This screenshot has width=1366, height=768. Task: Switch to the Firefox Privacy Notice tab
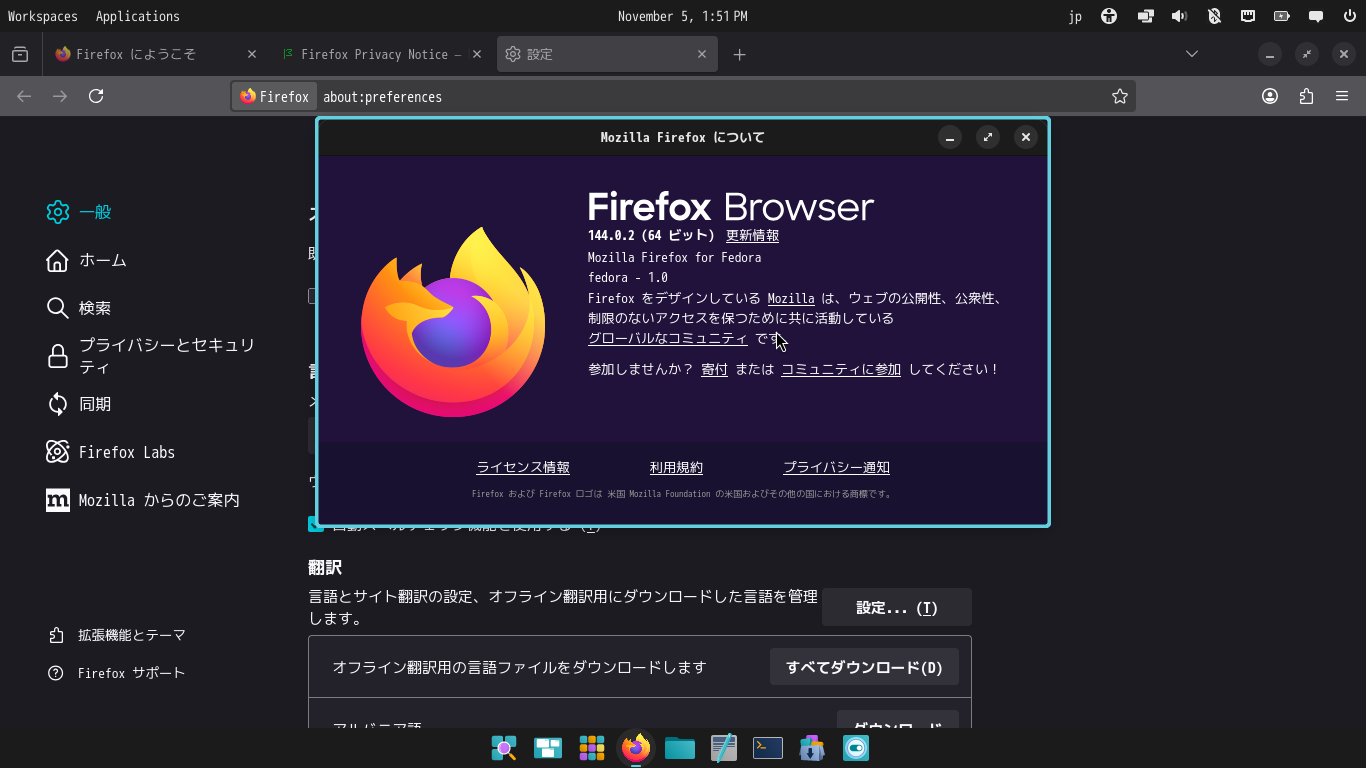point(382,54)
